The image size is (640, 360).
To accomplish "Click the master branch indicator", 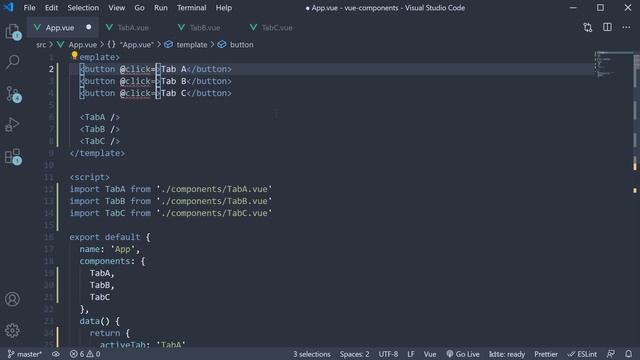I will pos(24,354).
